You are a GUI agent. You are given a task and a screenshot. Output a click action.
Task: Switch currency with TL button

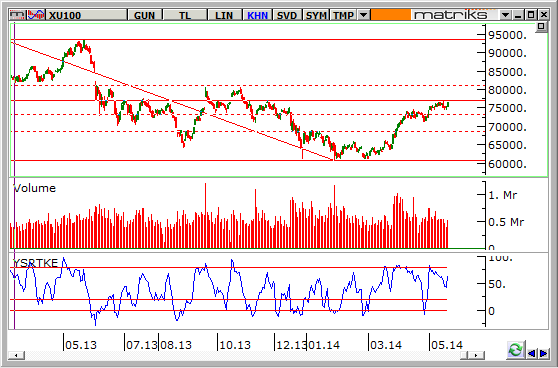click(185, 15)
